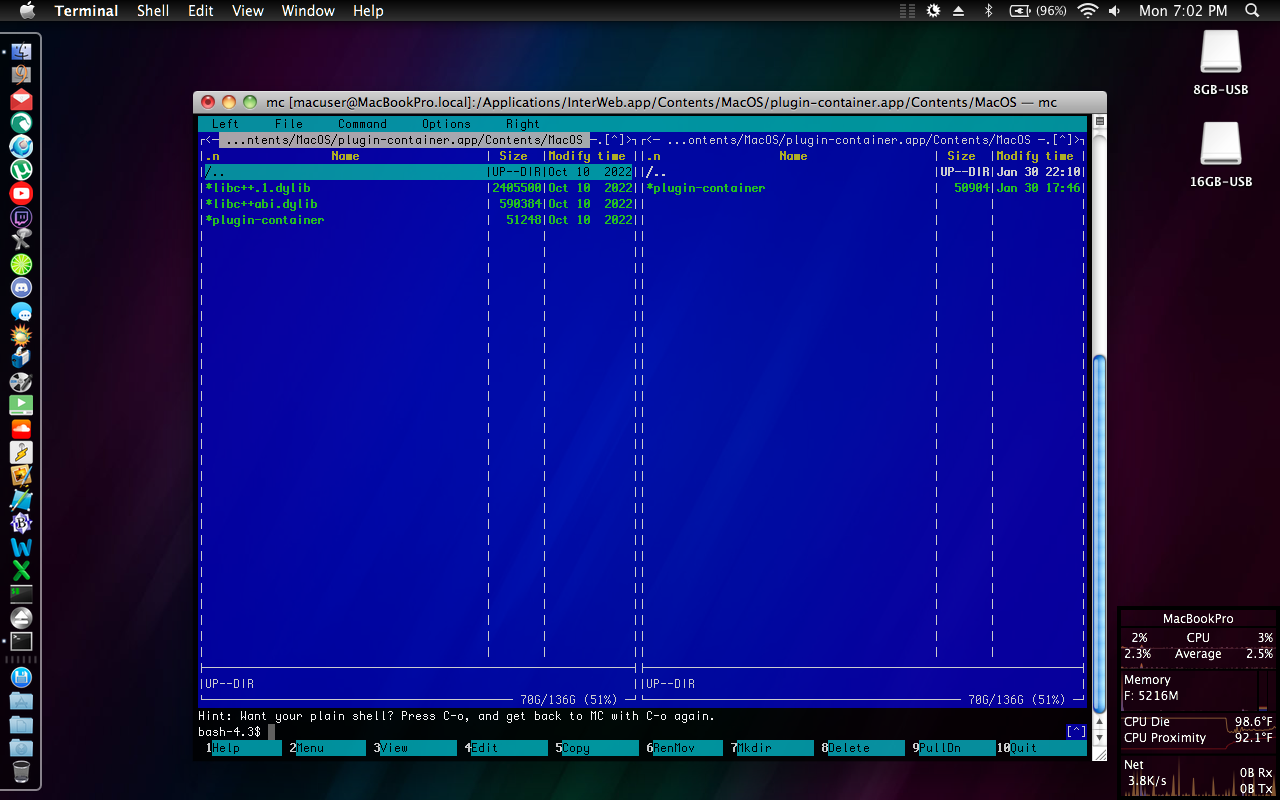1280x800 pixels.
Task: Open mc Command menu
Action: pyautogui.click(x=362, y=124)
